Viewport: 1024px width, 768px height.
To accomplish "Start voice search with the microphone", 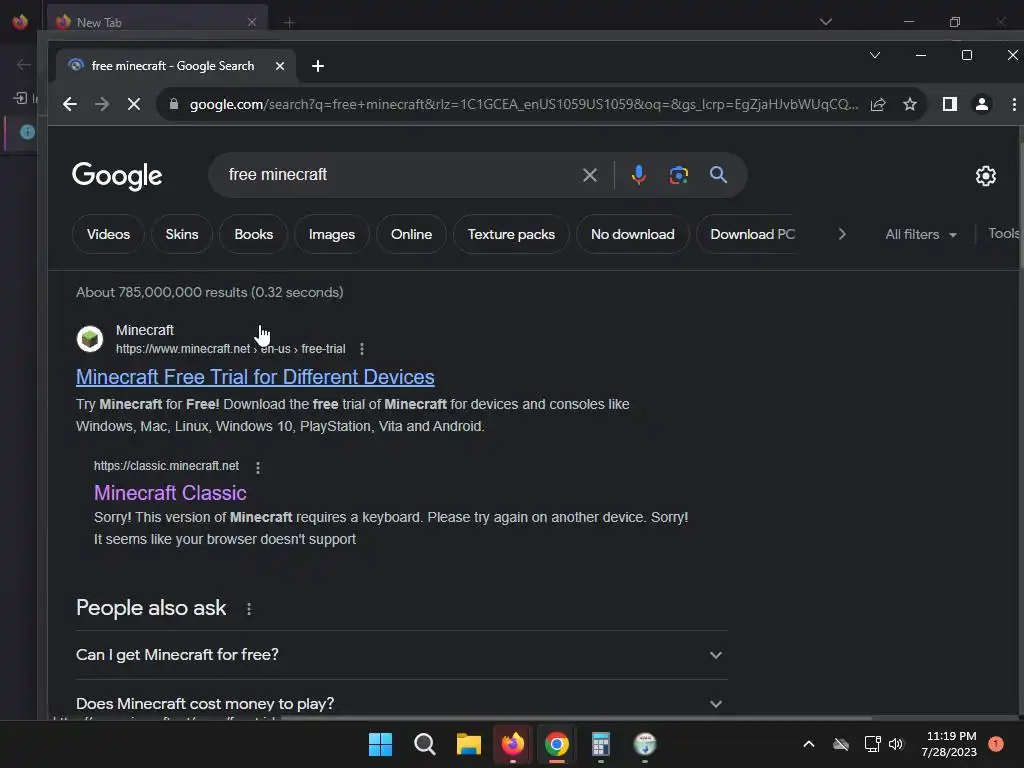I will click(x=639, y=175).
